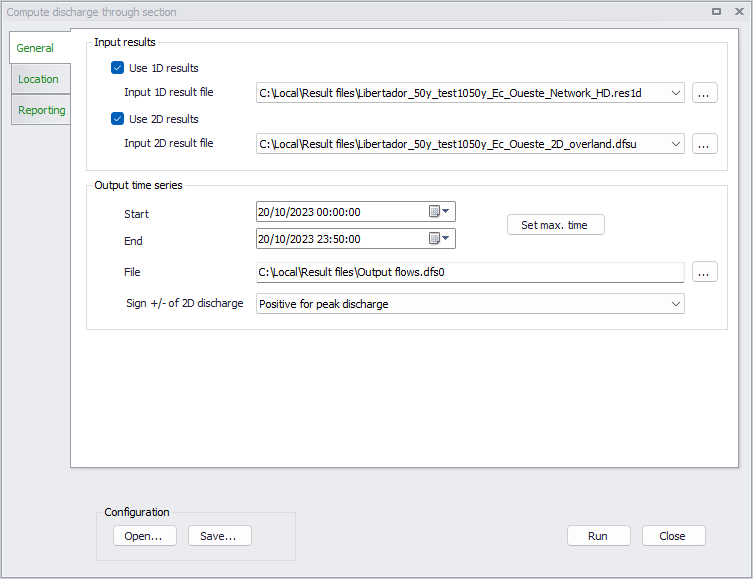Run the discharge computation
The image size is (753, 579).
(598, 536)
